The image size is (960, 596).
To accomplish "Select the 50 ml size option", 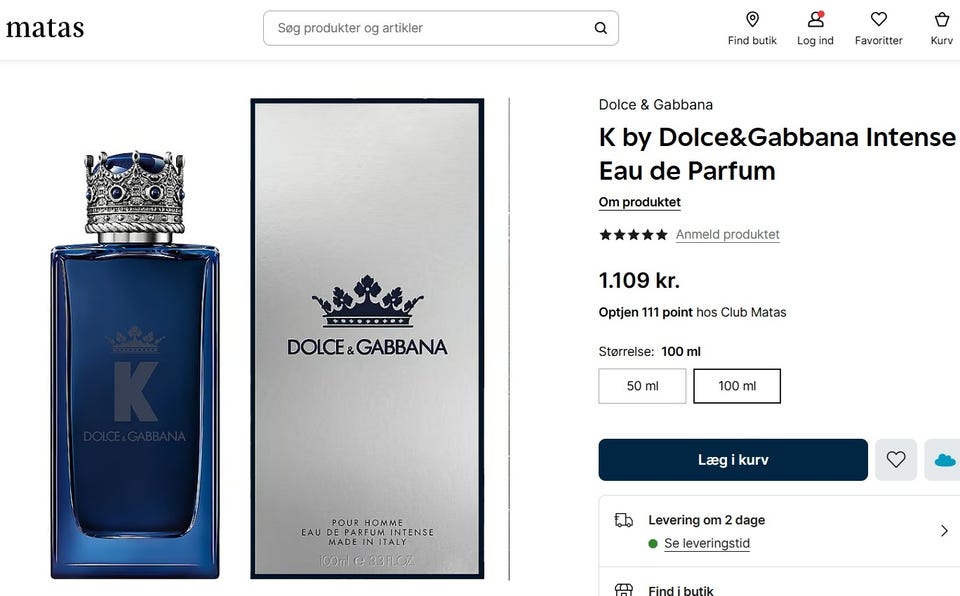I will pos(642,386).
